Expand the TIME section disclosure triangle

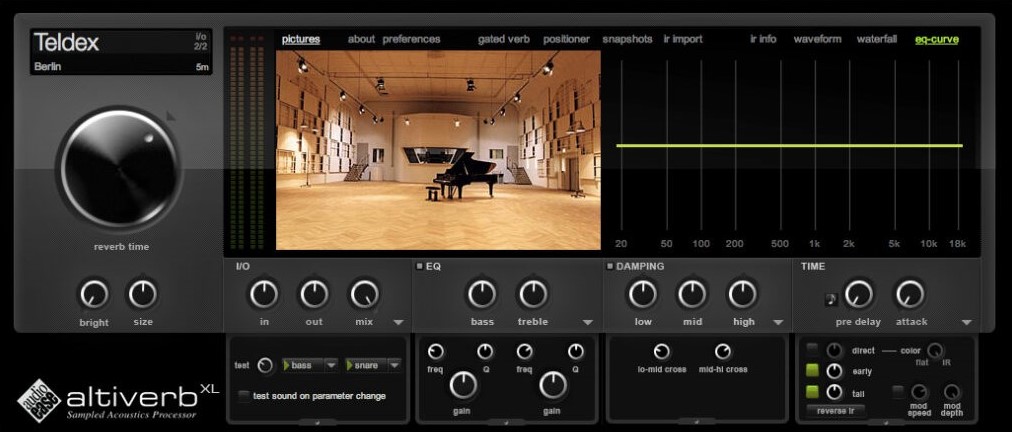(967, 323)
